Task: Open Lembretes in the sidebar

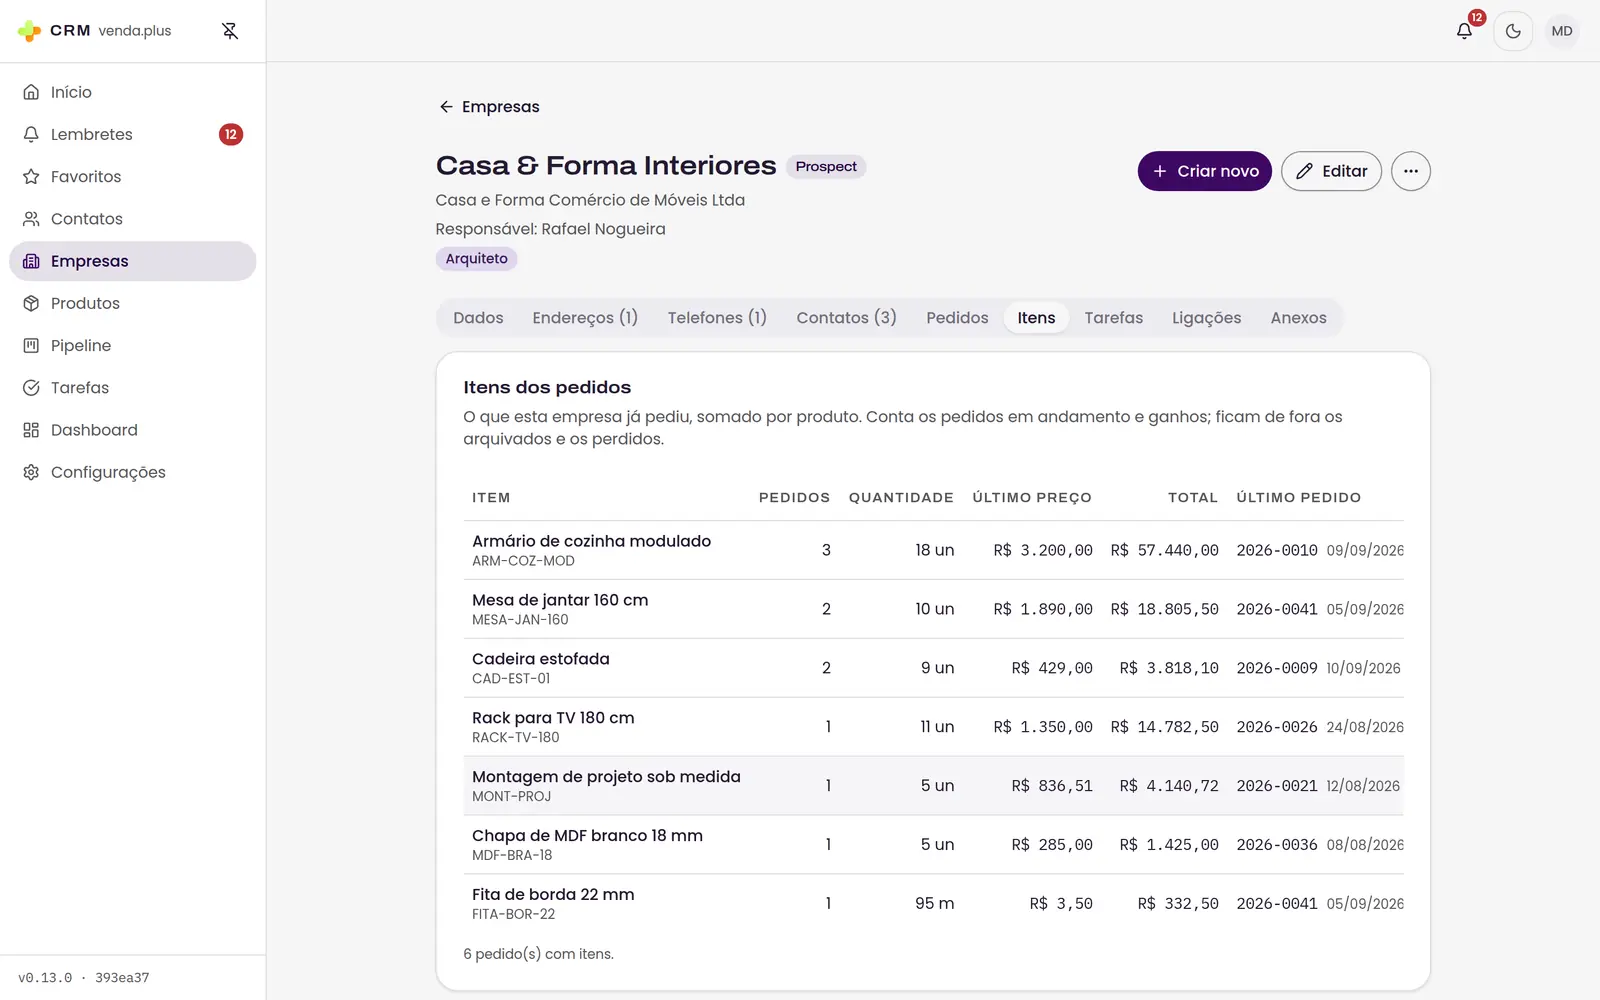Action: click(133, 134)
